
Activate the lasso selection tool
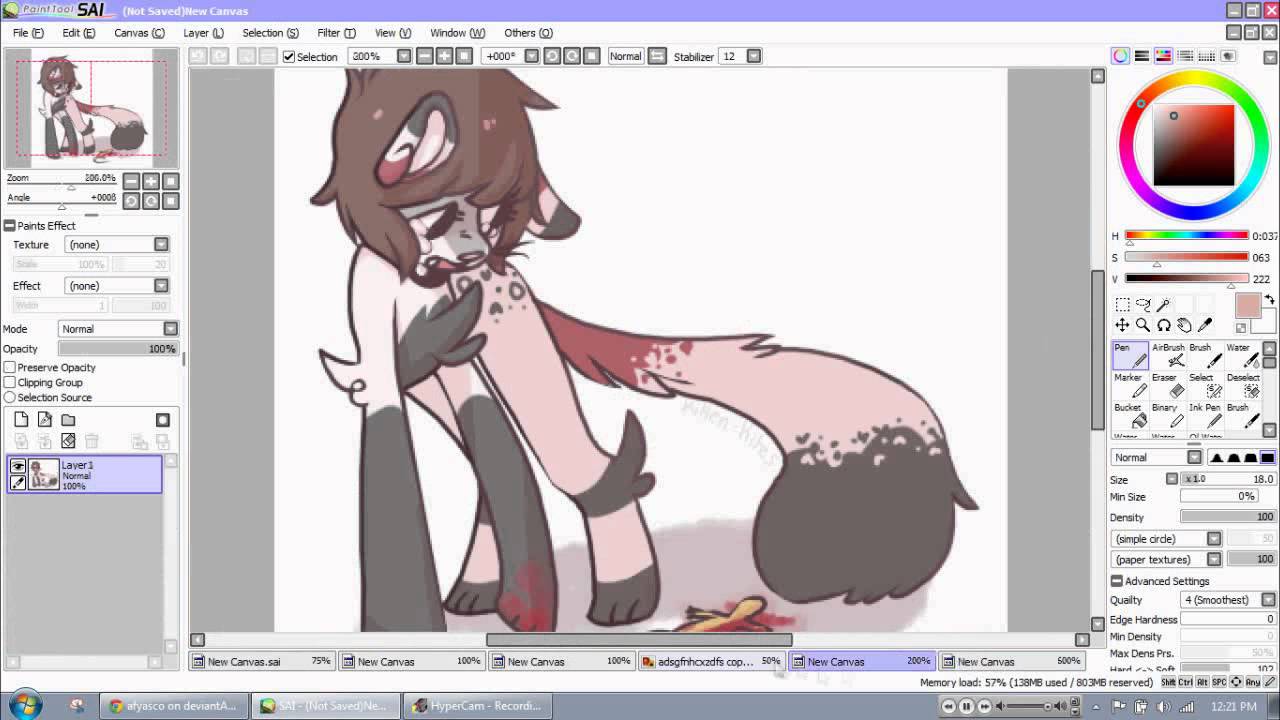(1143, 305)
